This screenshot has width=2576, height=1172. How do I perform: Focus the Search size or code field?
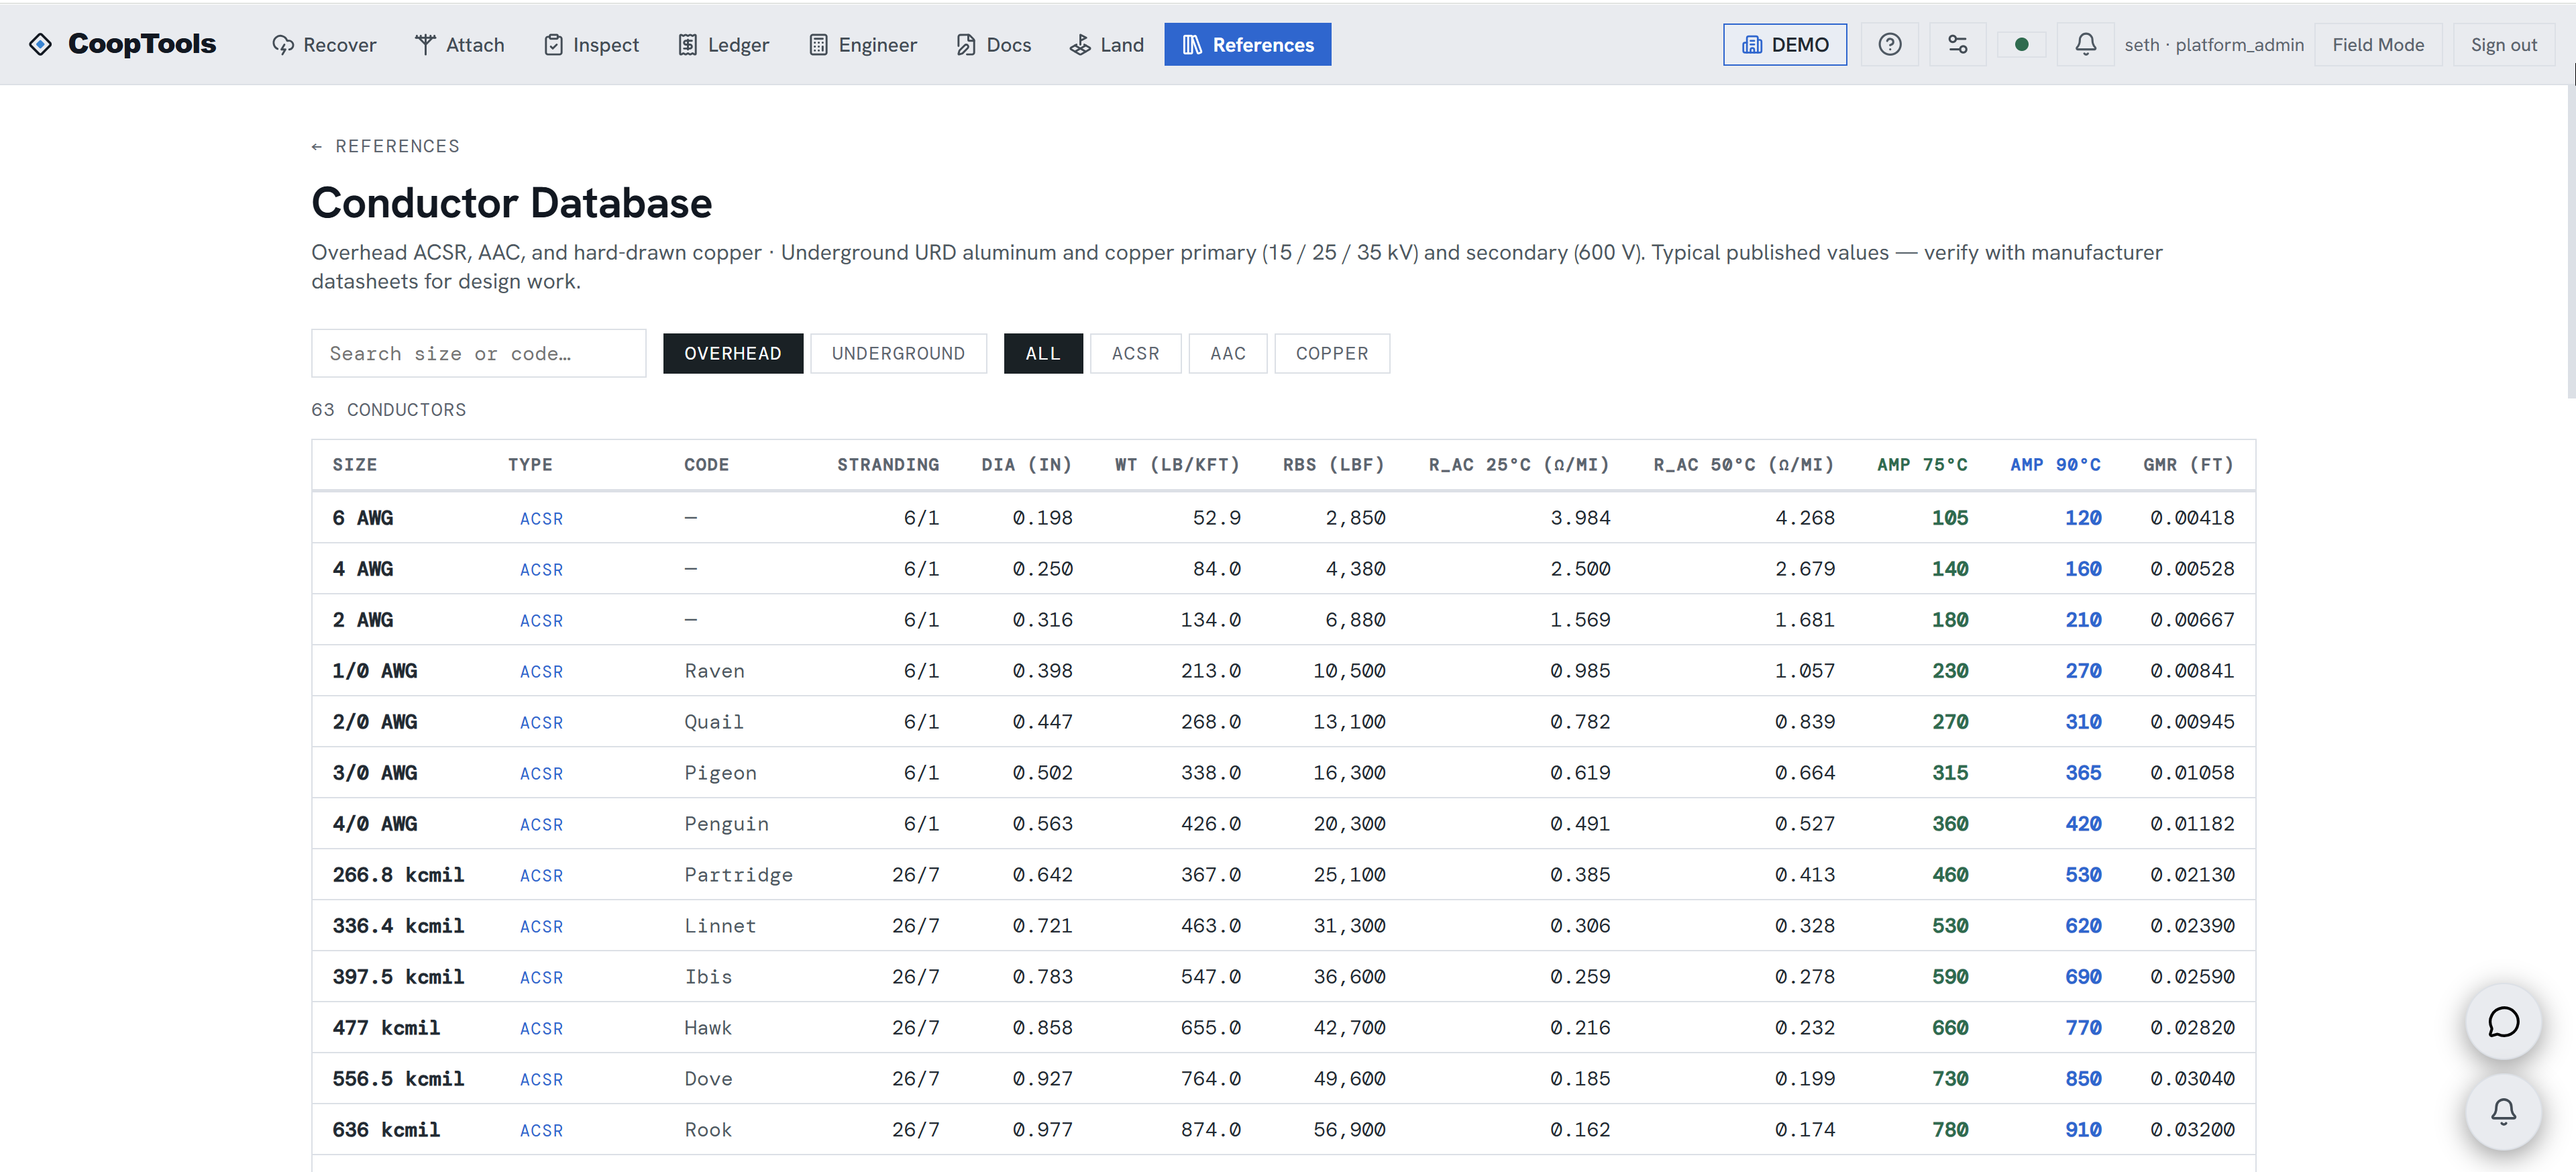click(x=478, y=353)
